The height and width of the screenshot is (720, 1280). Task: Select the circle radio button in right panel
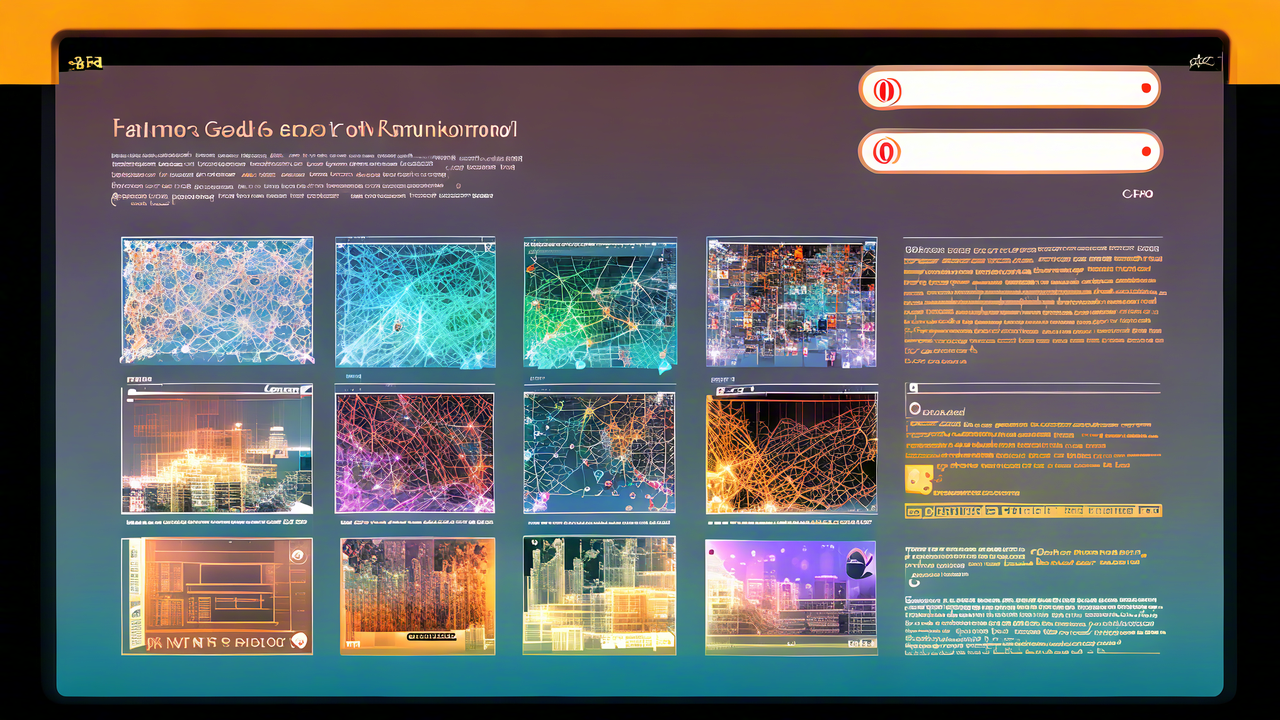913,409
